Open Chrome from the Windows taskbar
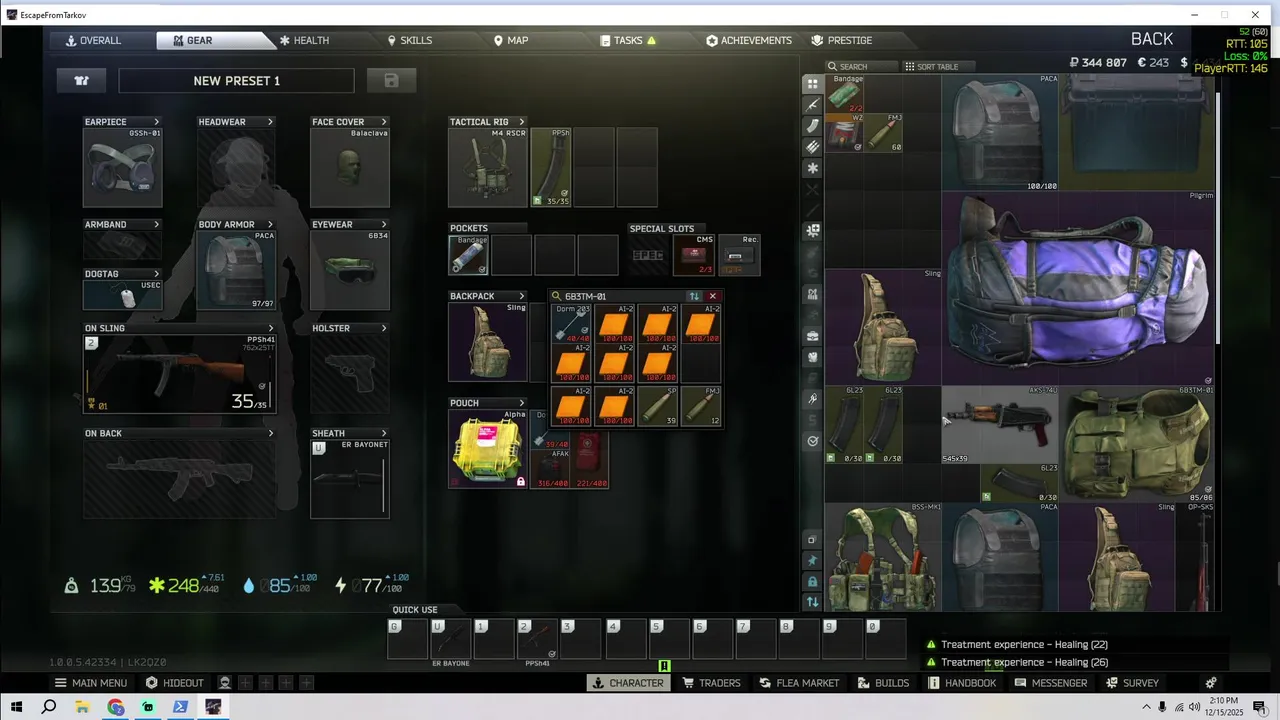Image resolution: width=1280 pixels, height=720 pixels. [x=115, y=707]
